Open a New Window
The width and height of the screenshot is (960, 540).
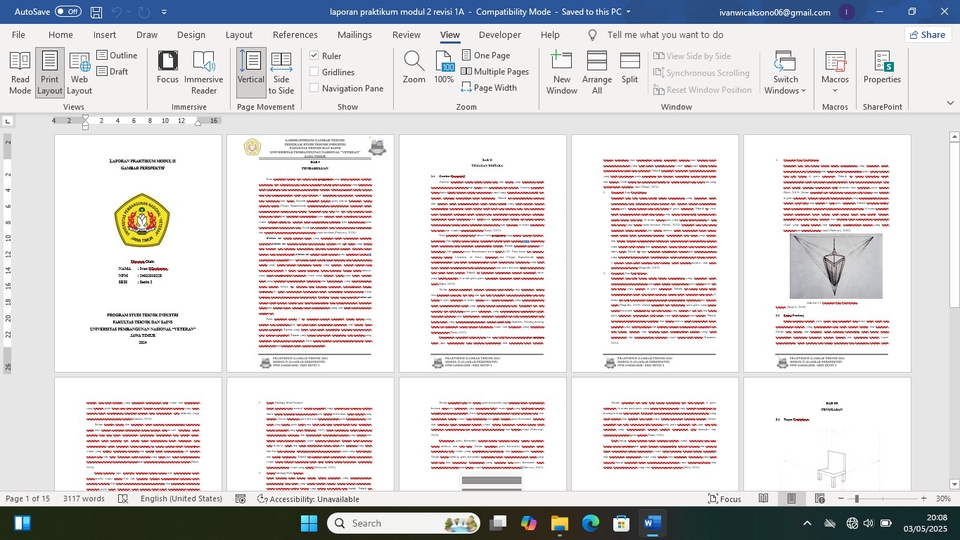click(561, 73)
